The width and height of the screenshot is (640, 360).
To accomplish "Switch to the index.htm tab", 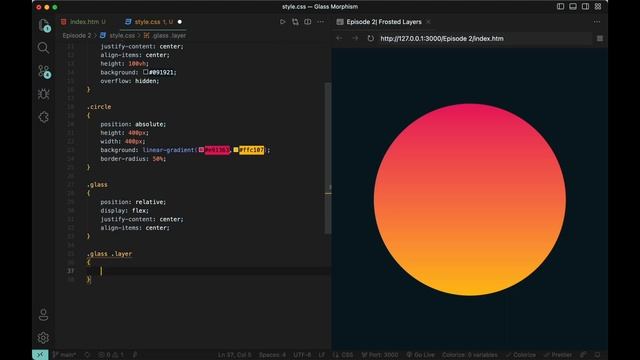I will pyautogui.click(x=83, y=22).
